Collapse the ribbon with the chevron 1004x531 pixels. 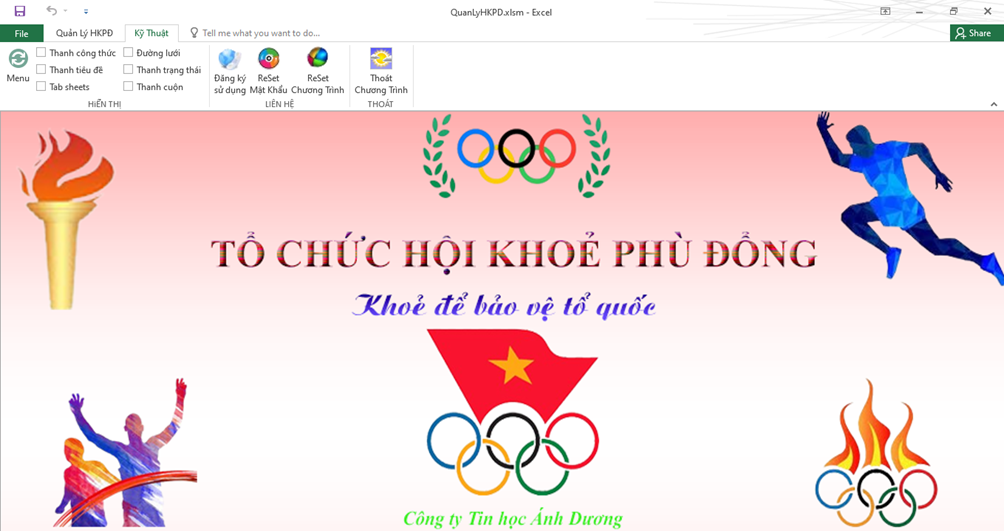pyautogui.click(x=994, y=104)
